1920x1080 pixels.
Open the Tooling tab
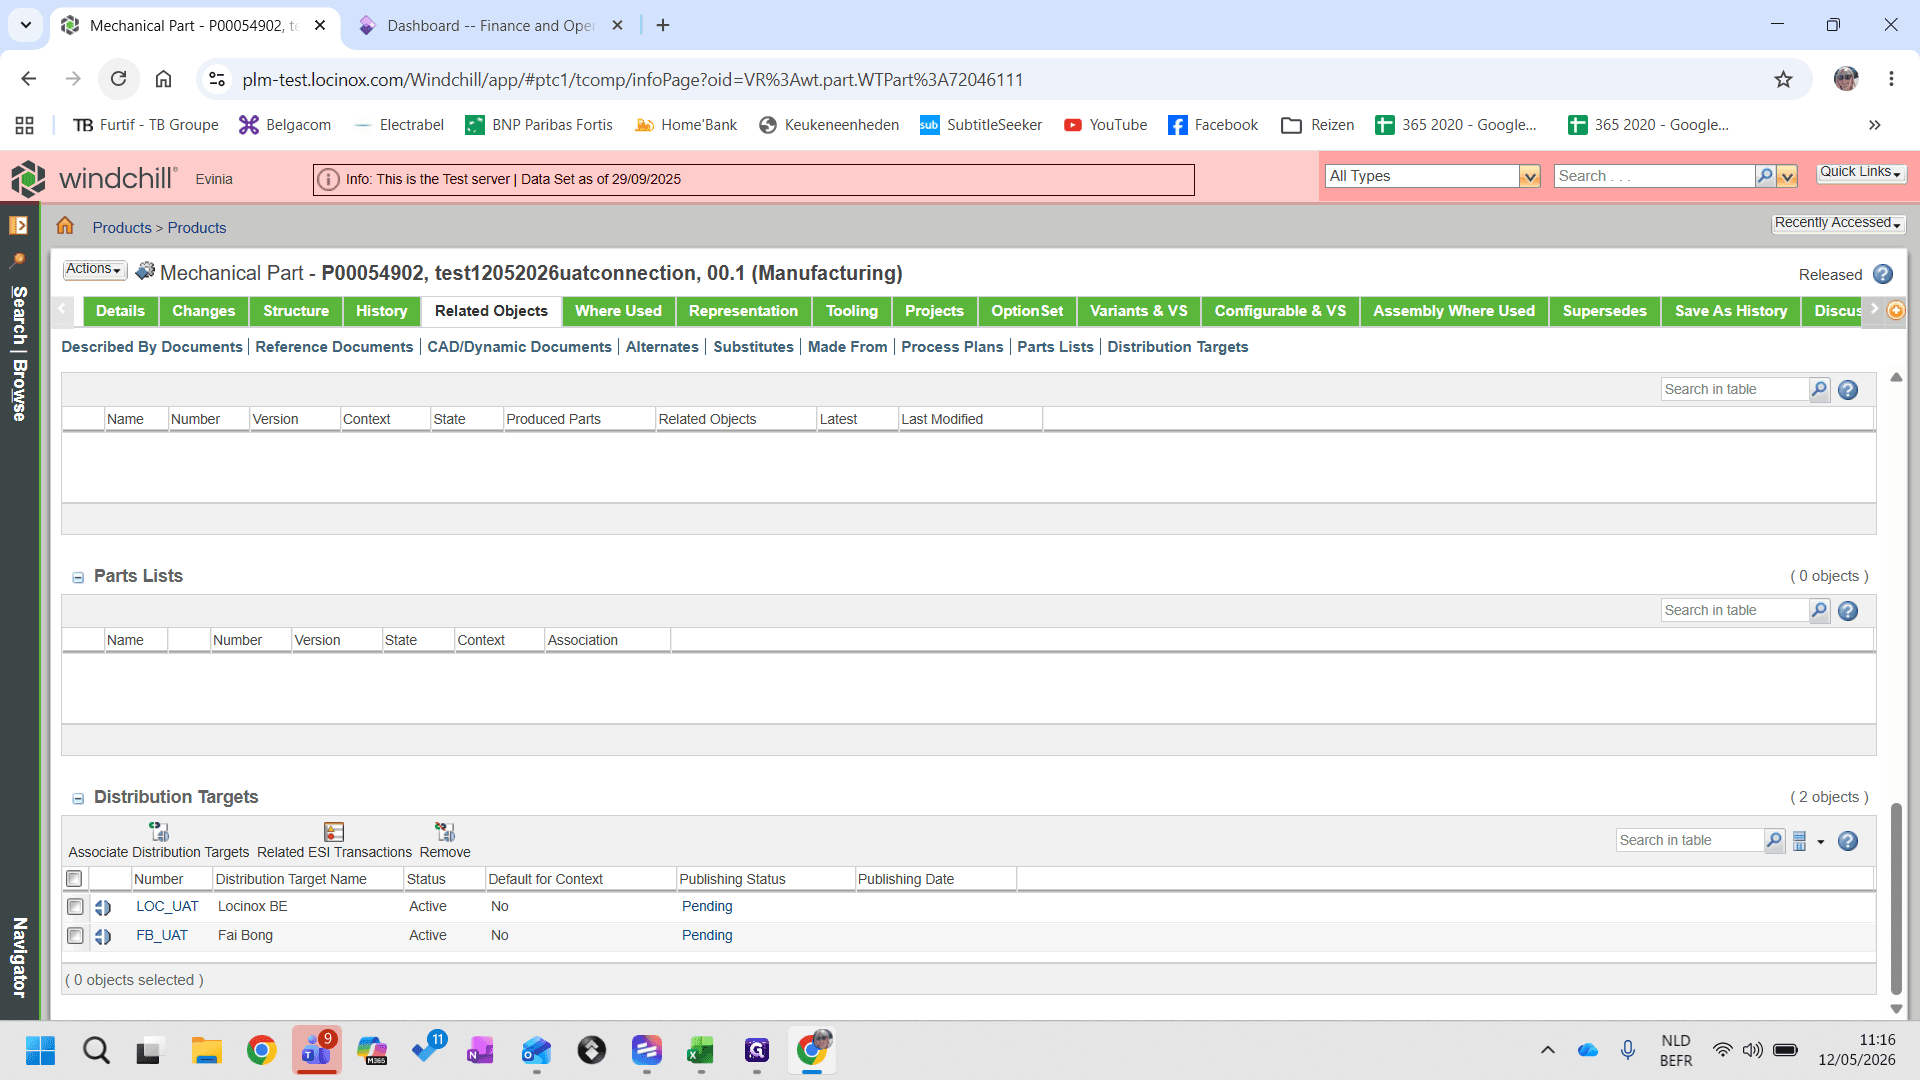coord(852,311)
